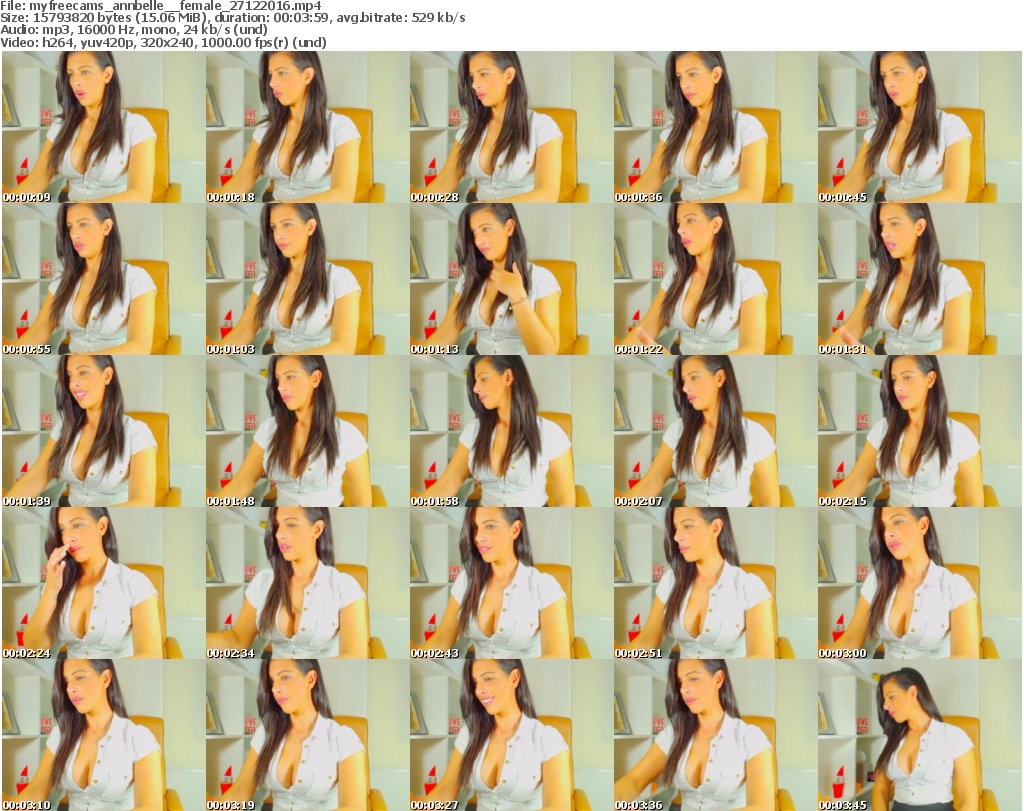Click the thumbnail timestamped 00:01:39
The width and height of the screenshot is (1024, 811).
click(103, 431)
